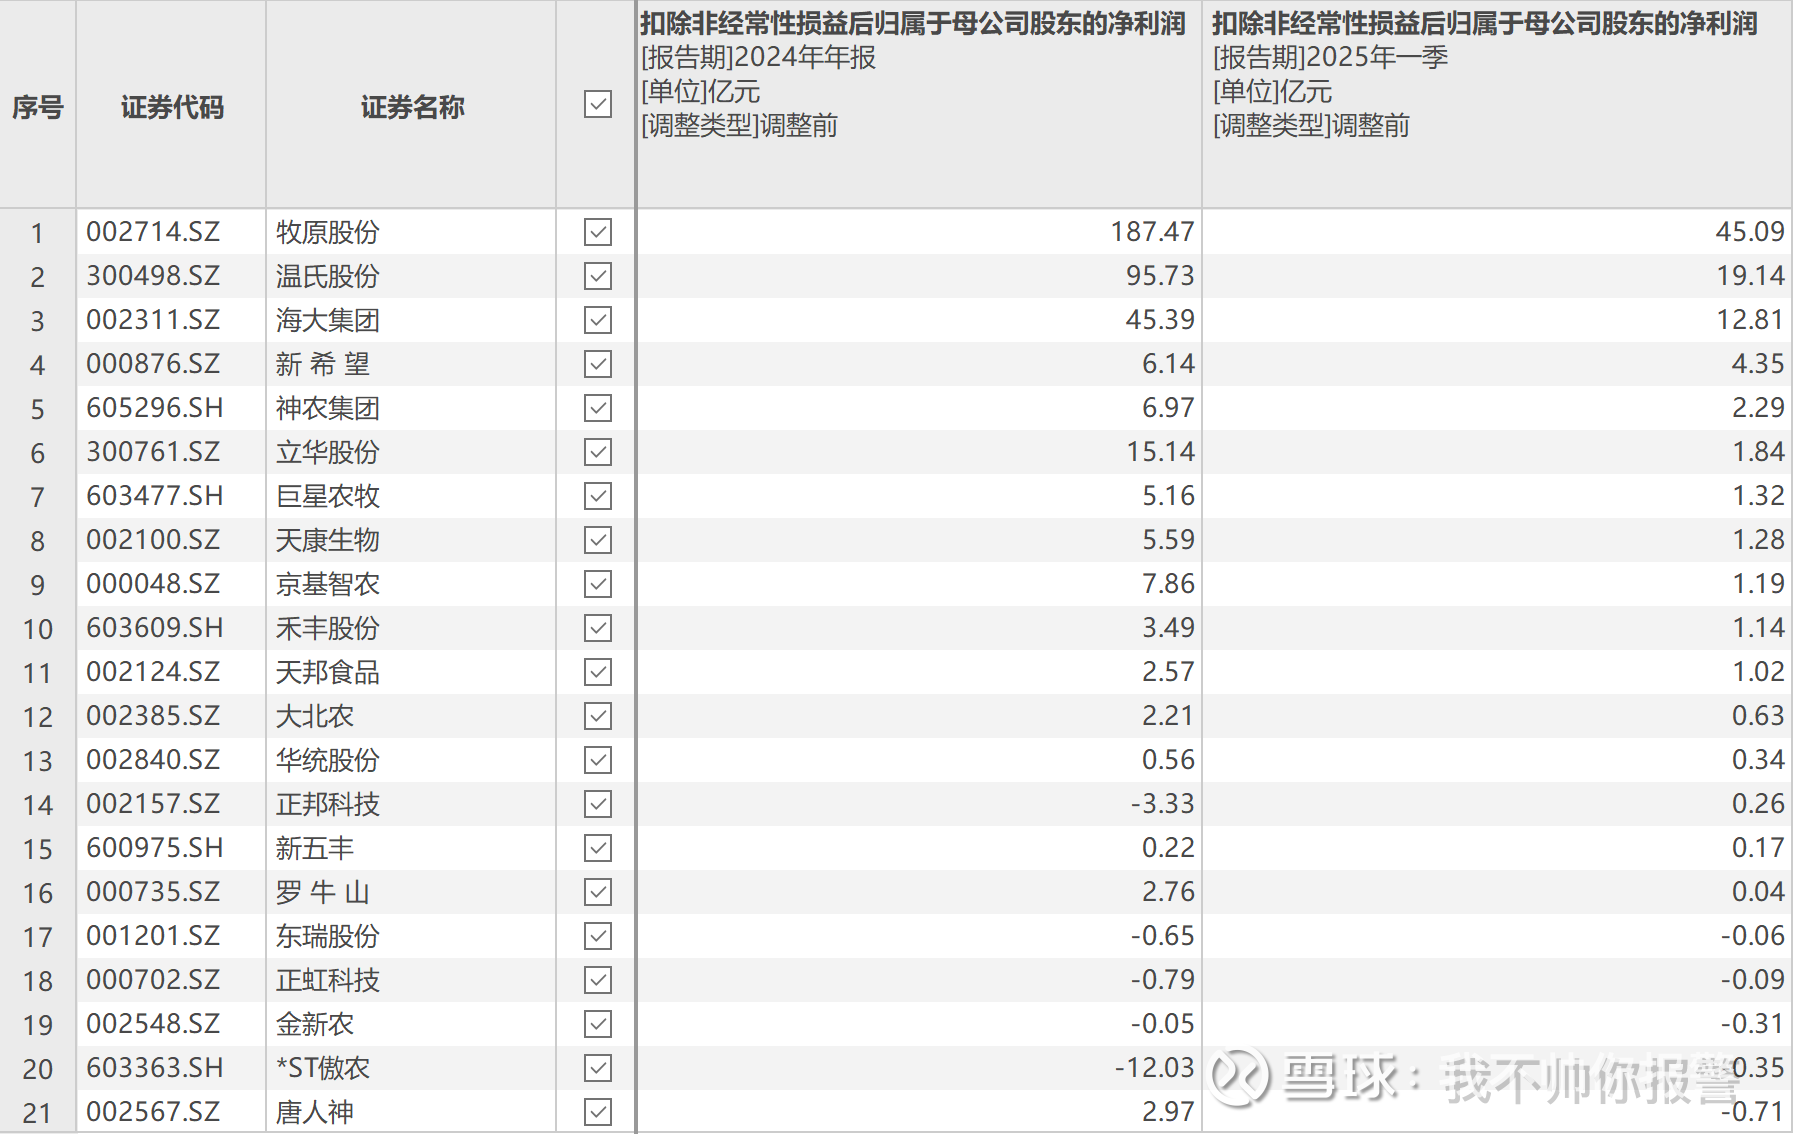Screen dimensions: 1793x1135
Task: Select stock code 000048.SZ
Action: (153, 584)
